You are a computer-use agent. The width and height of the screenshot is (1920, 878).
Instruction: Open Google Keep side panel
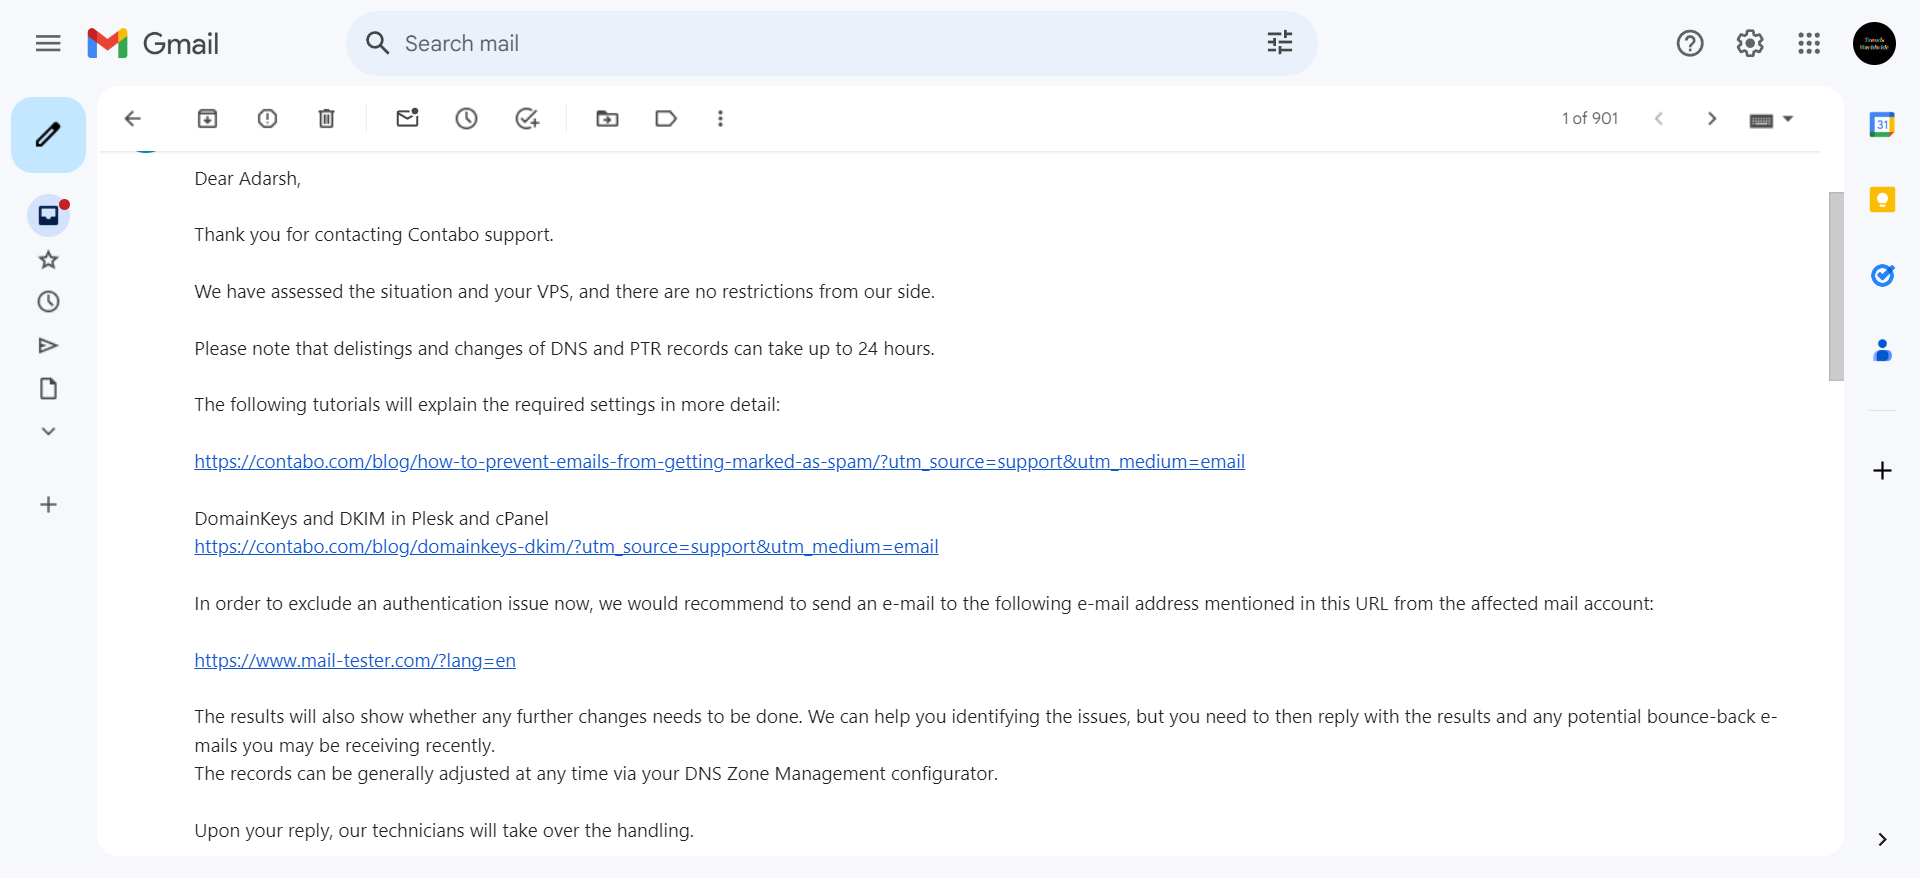pos(1882,200)
